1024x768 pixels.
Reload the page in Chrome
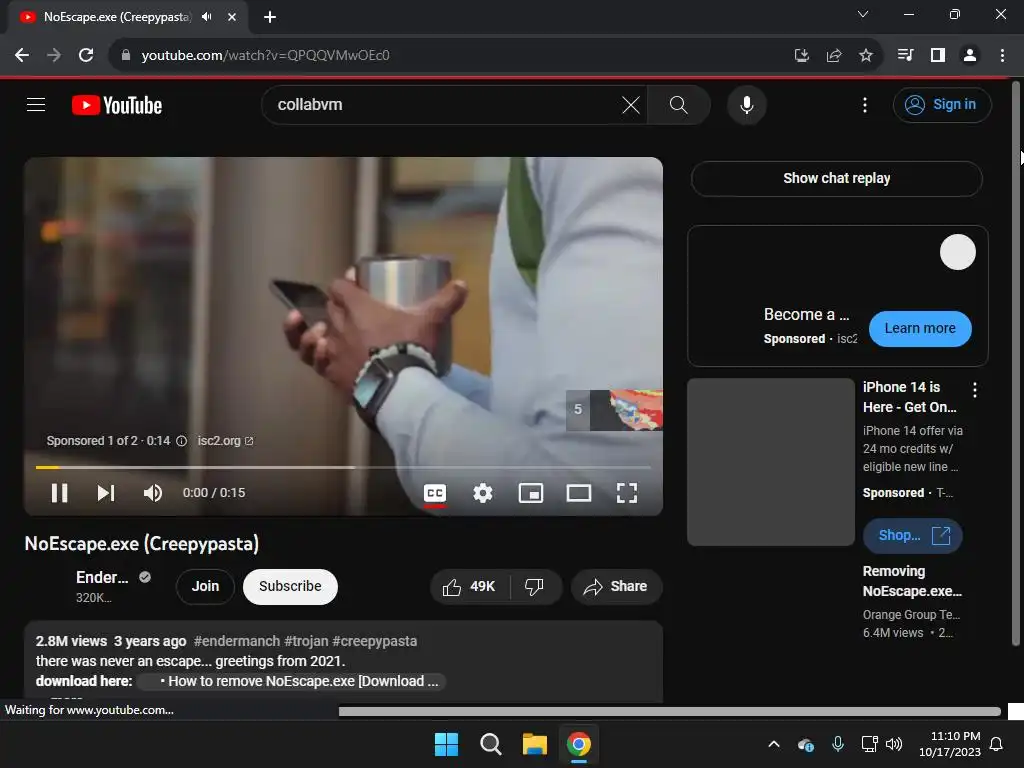click(x=86, y=56)
